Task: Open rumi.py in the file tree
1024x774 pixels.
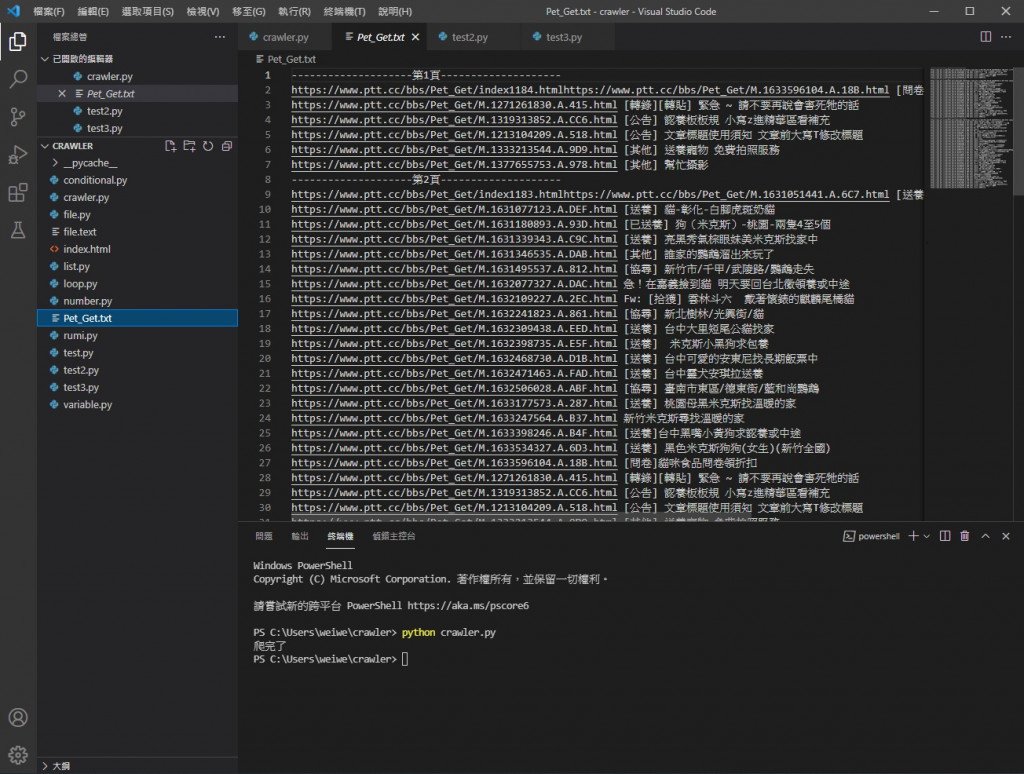Action: (x=137, y=335)
